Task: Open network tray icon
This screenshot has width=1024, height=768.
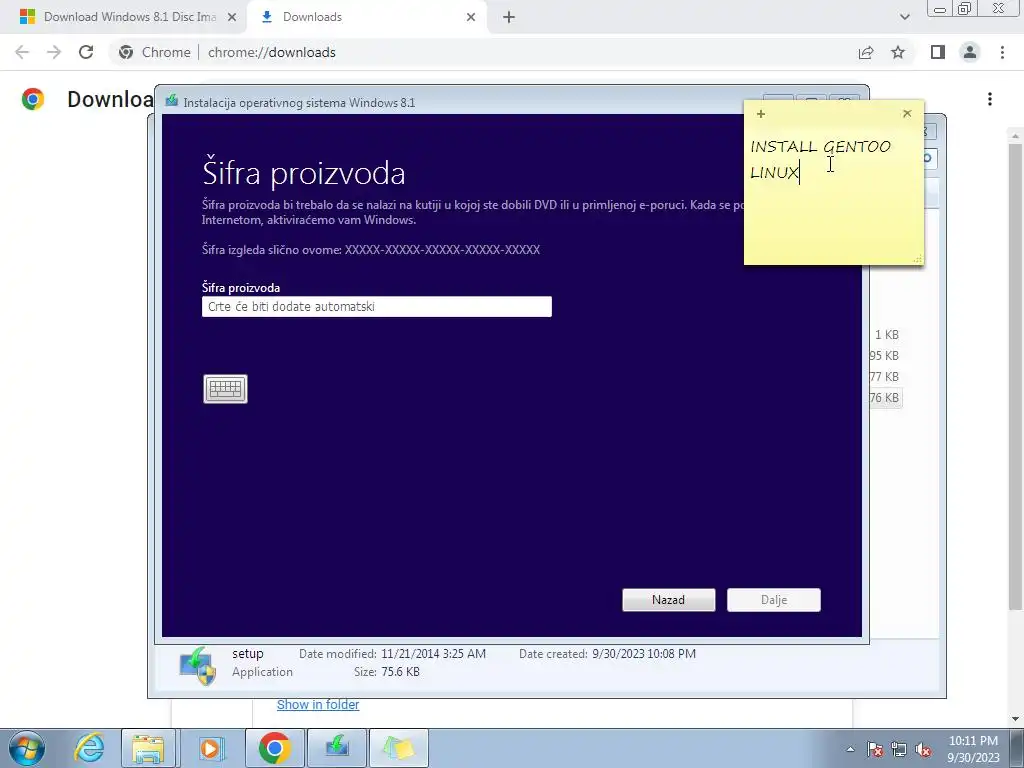Action: point(899,749)
